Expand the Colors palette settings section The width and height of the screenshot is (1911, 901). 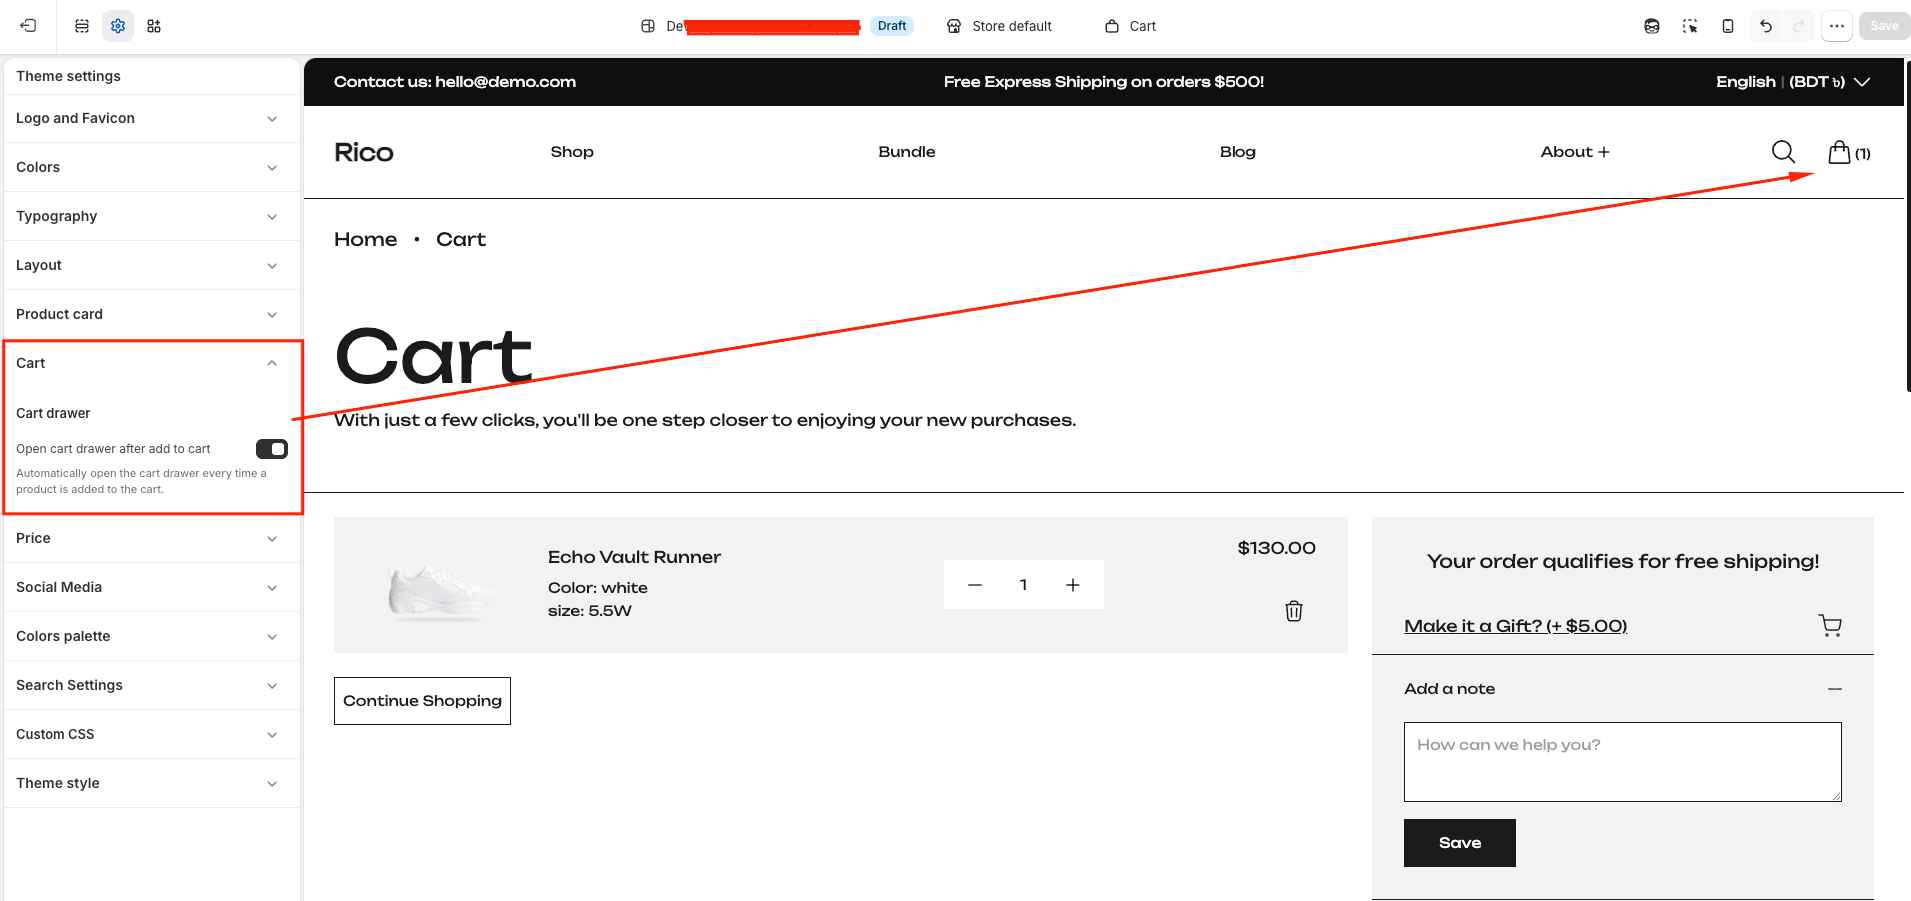click(x=152, y=636)
